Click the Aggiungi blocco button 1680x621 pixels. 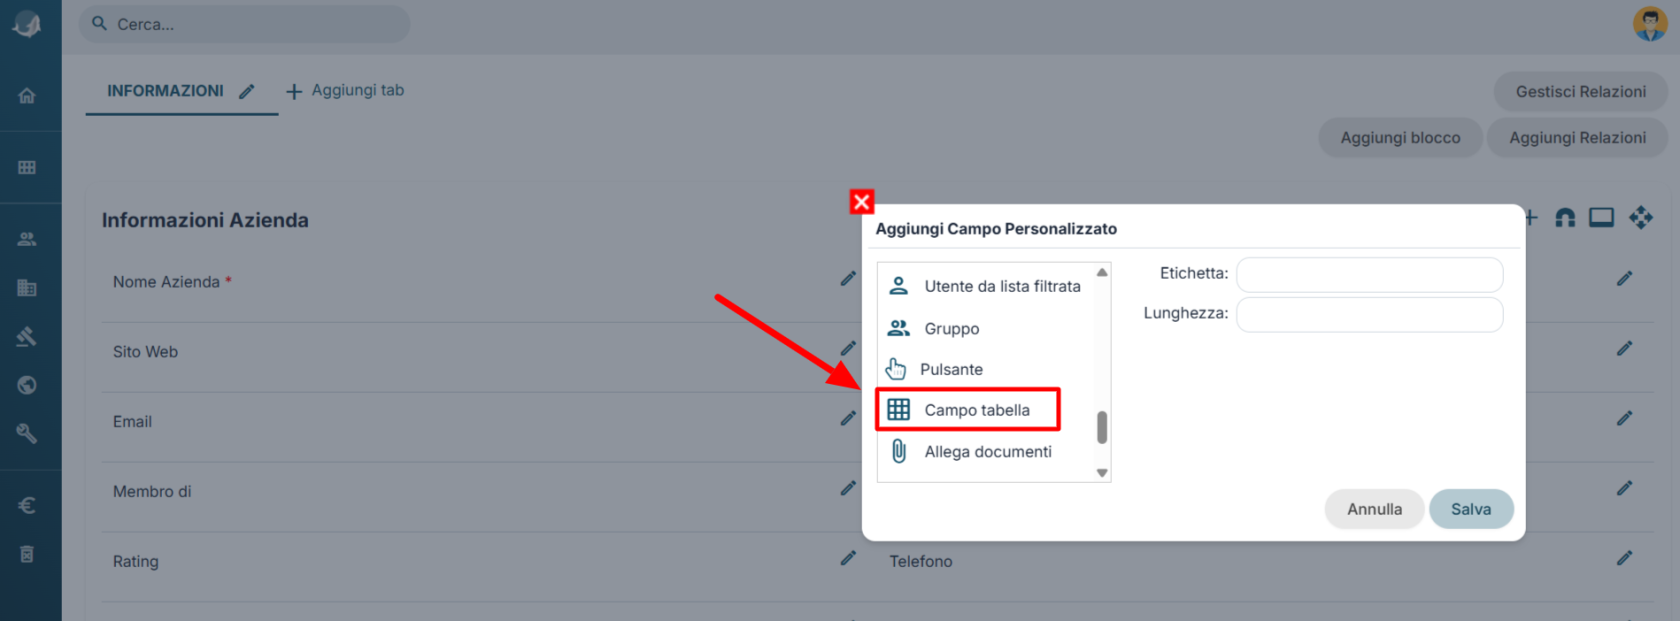(1400, 138)
